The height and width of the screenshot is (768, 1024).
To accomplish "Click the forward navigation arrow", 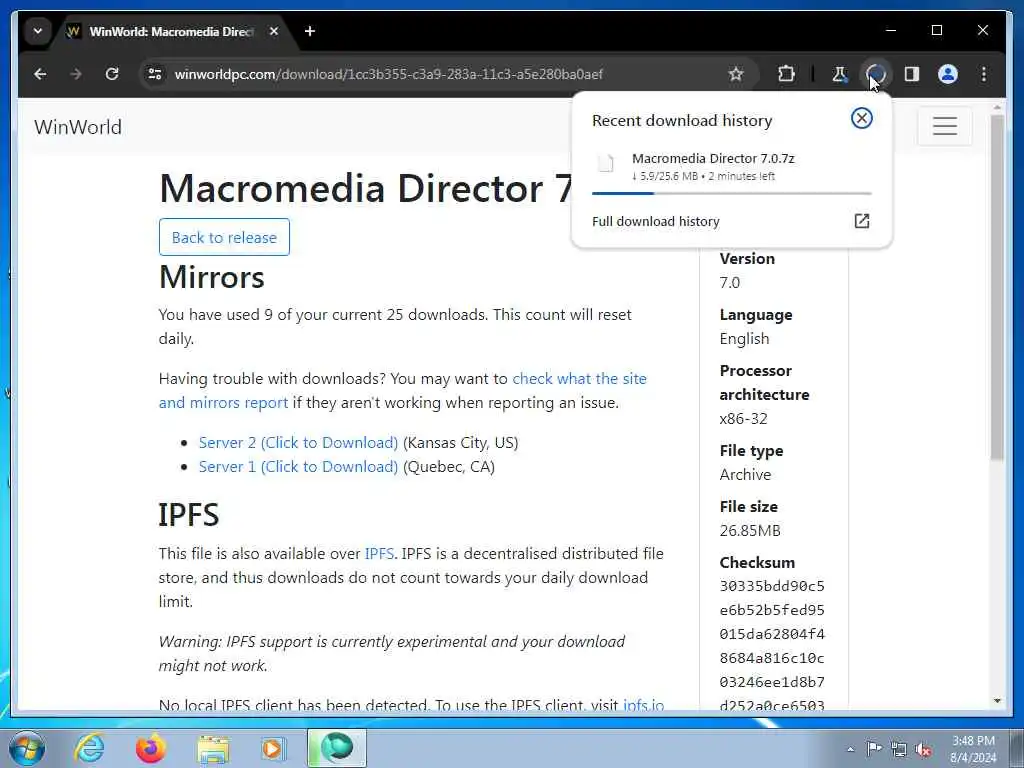I will [x=76, y=74].
